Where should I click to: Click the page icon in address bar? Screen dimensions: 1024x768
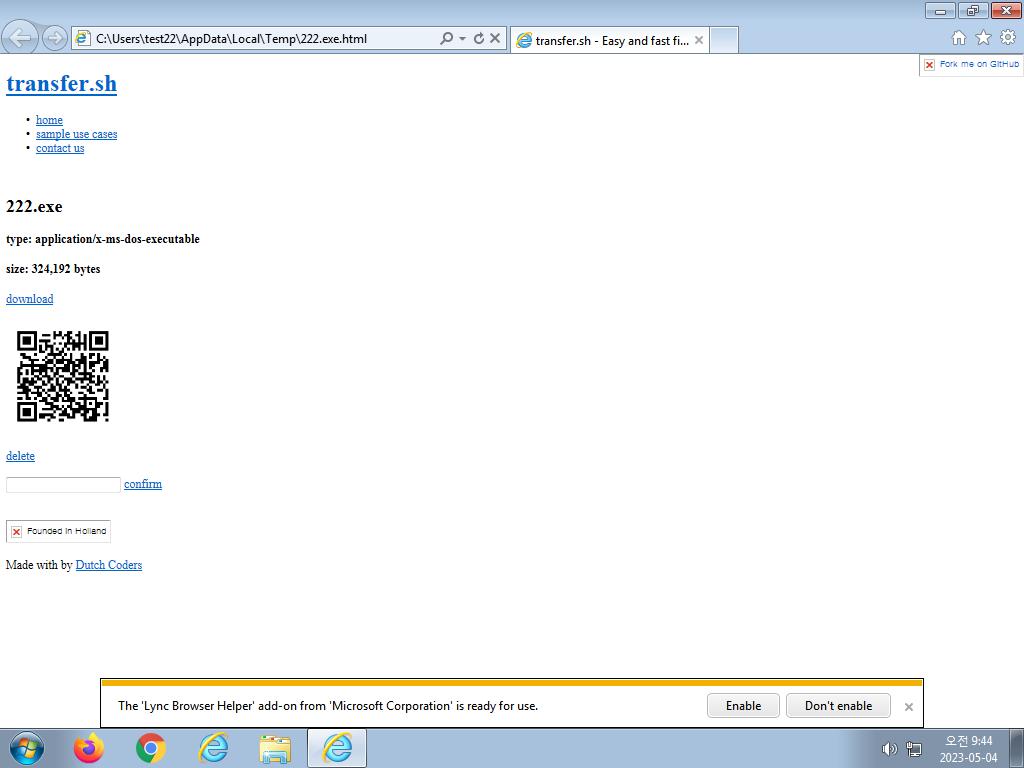83,39
